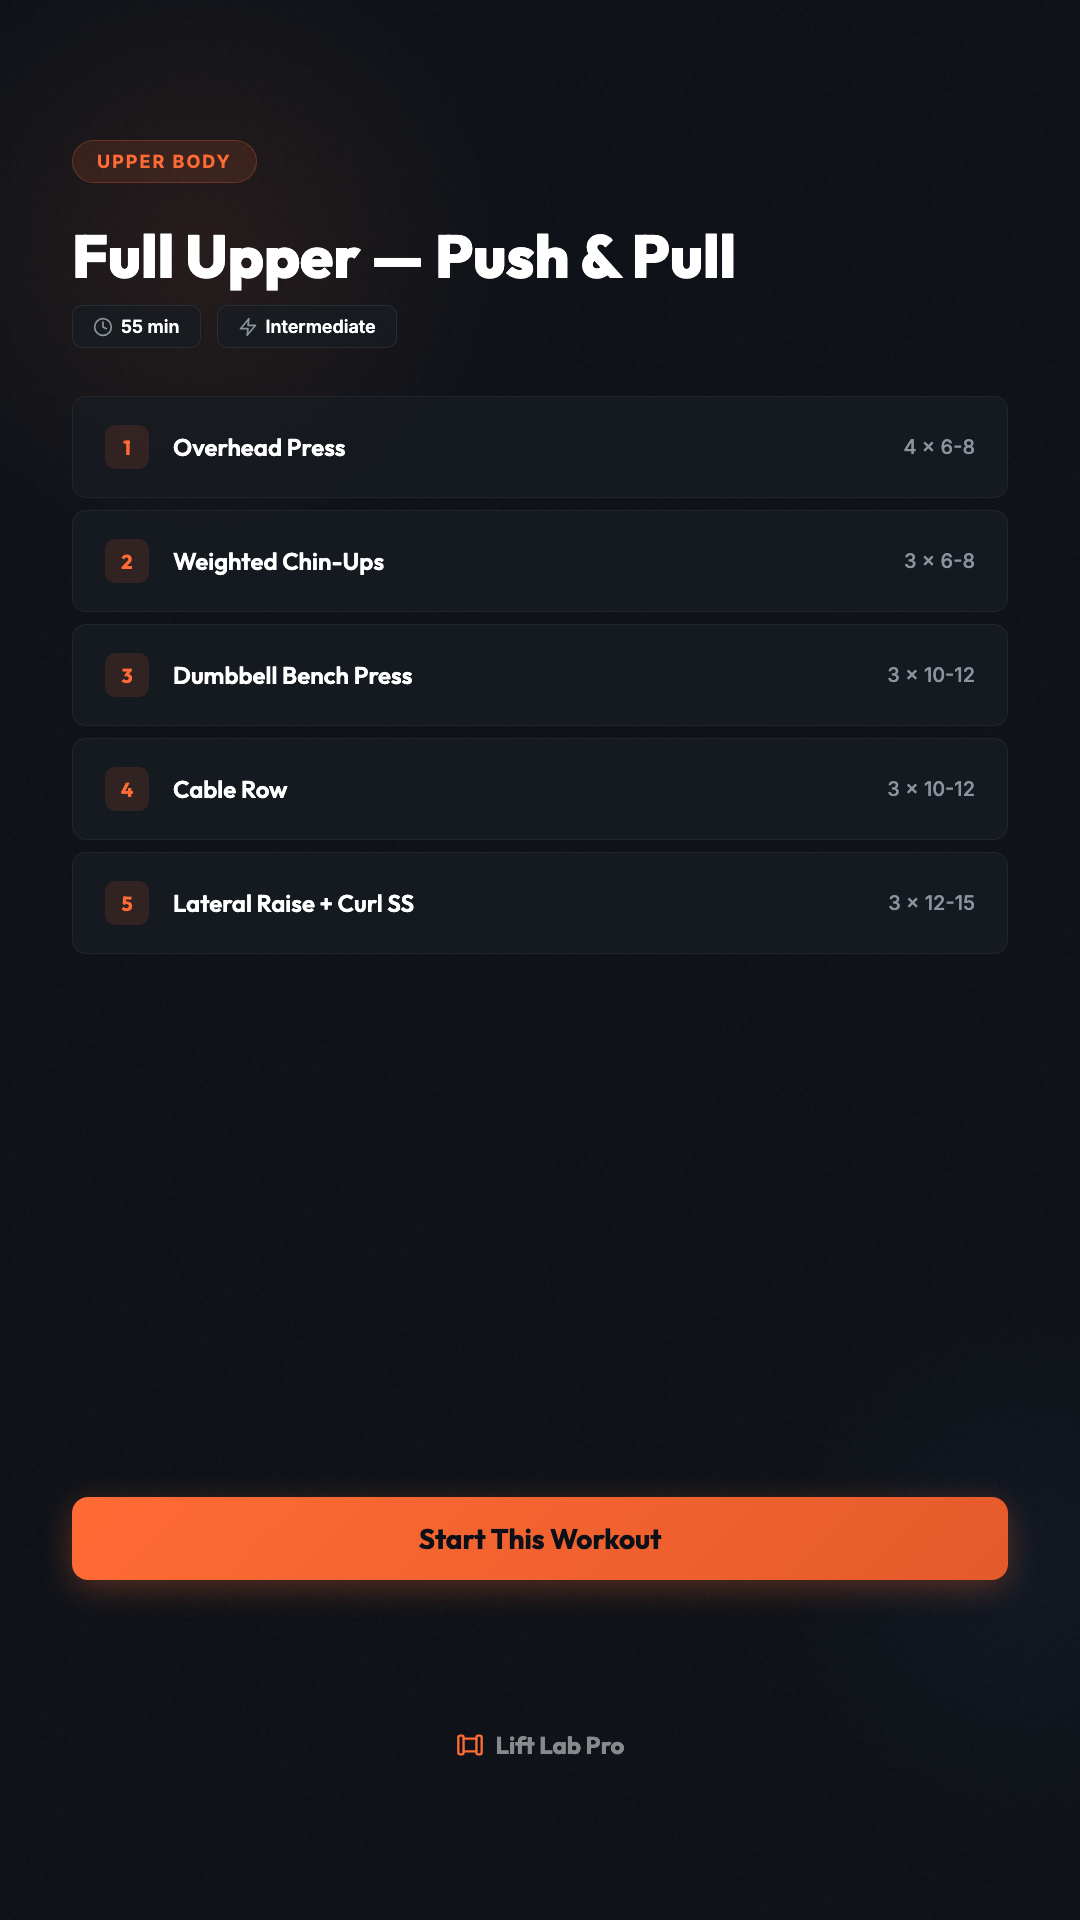
Task: Tap the number 2 exercise badge
Action: point(127,561)
